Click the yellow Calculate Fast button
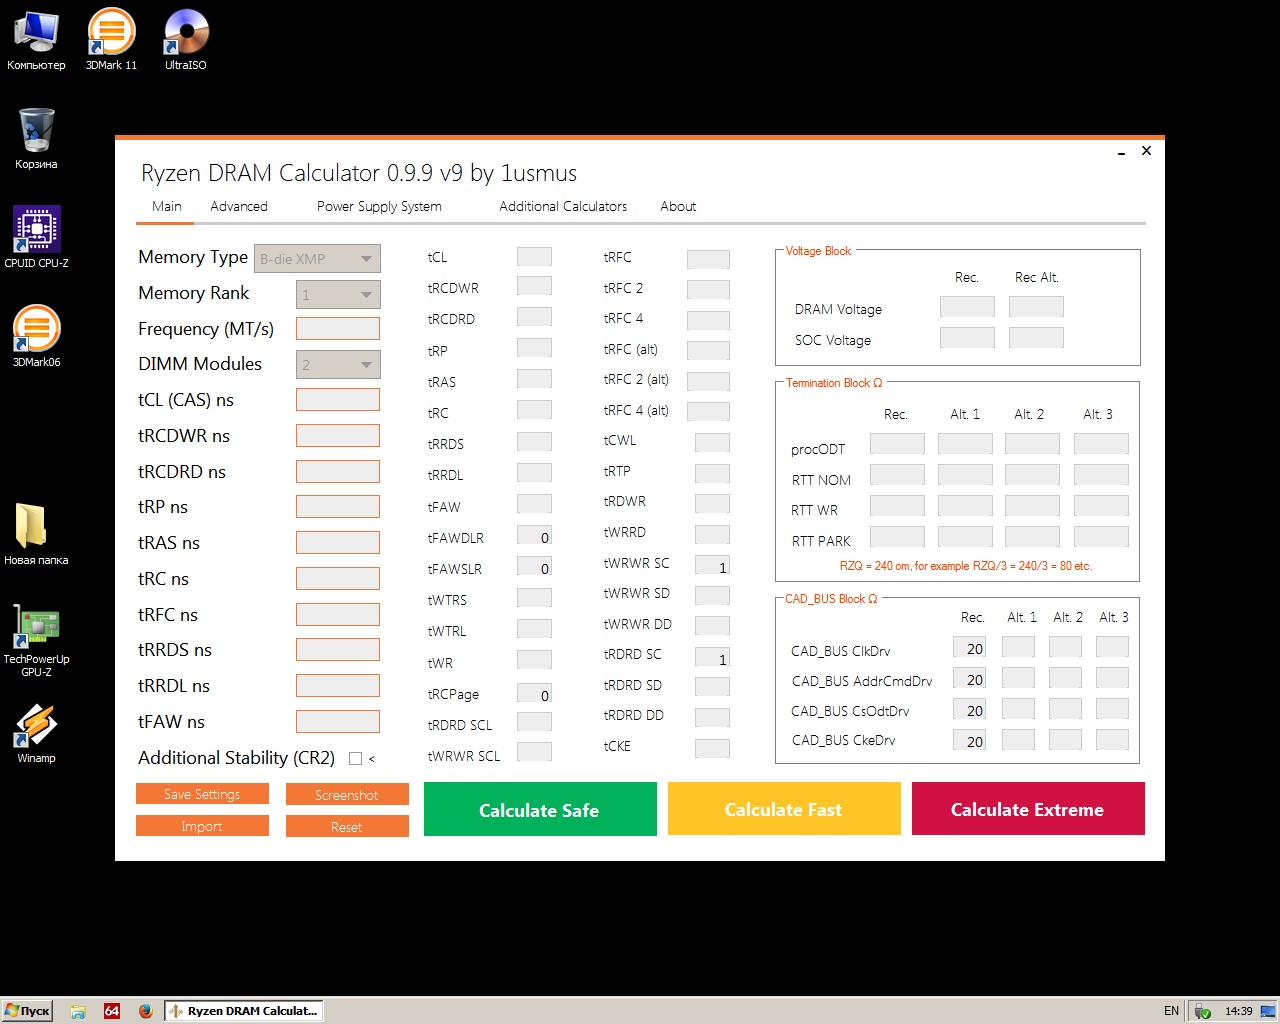The image size is (1280, 1024). [x=784, y=809]
